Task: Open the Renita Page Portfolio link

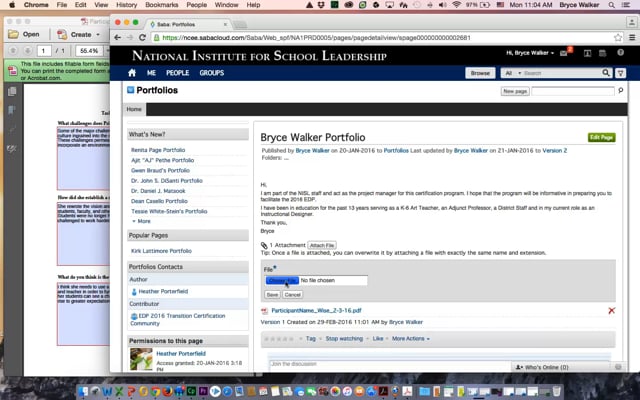Action: pyautogui.click(x=158, y=150)
